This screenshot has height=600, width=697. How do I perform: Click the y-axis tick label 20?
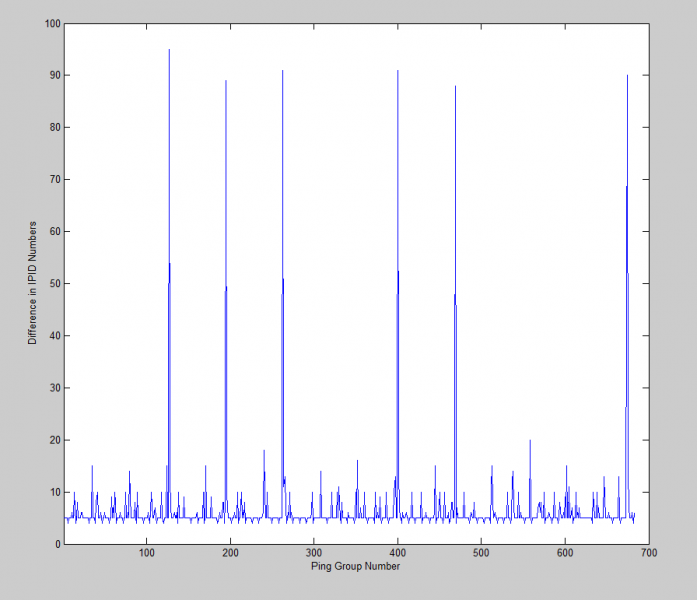(54, 440)
